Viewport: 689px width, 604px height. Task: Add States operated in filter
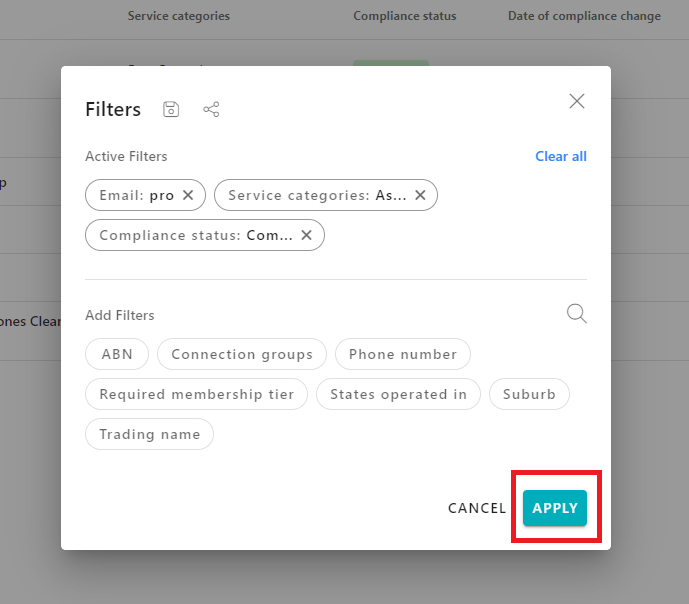click(398, 394)
